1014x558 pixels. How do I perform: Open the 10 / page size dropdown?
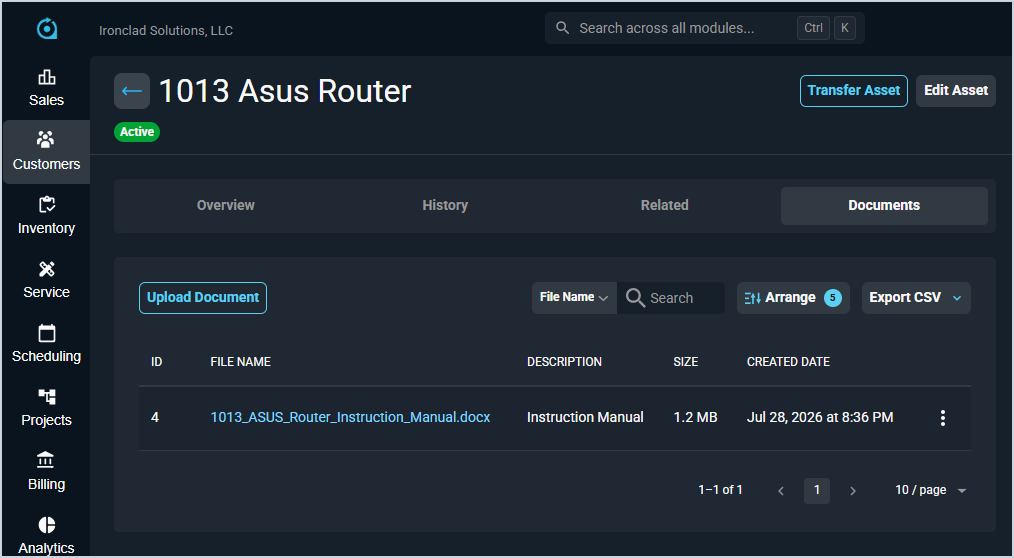click(x=931, y=491)
